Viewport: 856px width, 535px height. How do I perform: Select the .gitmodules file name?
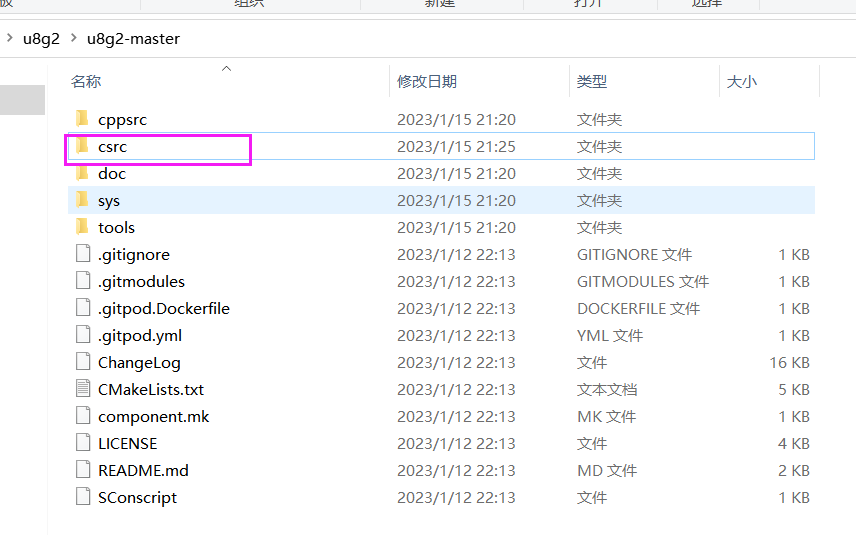tap(141, 282)
